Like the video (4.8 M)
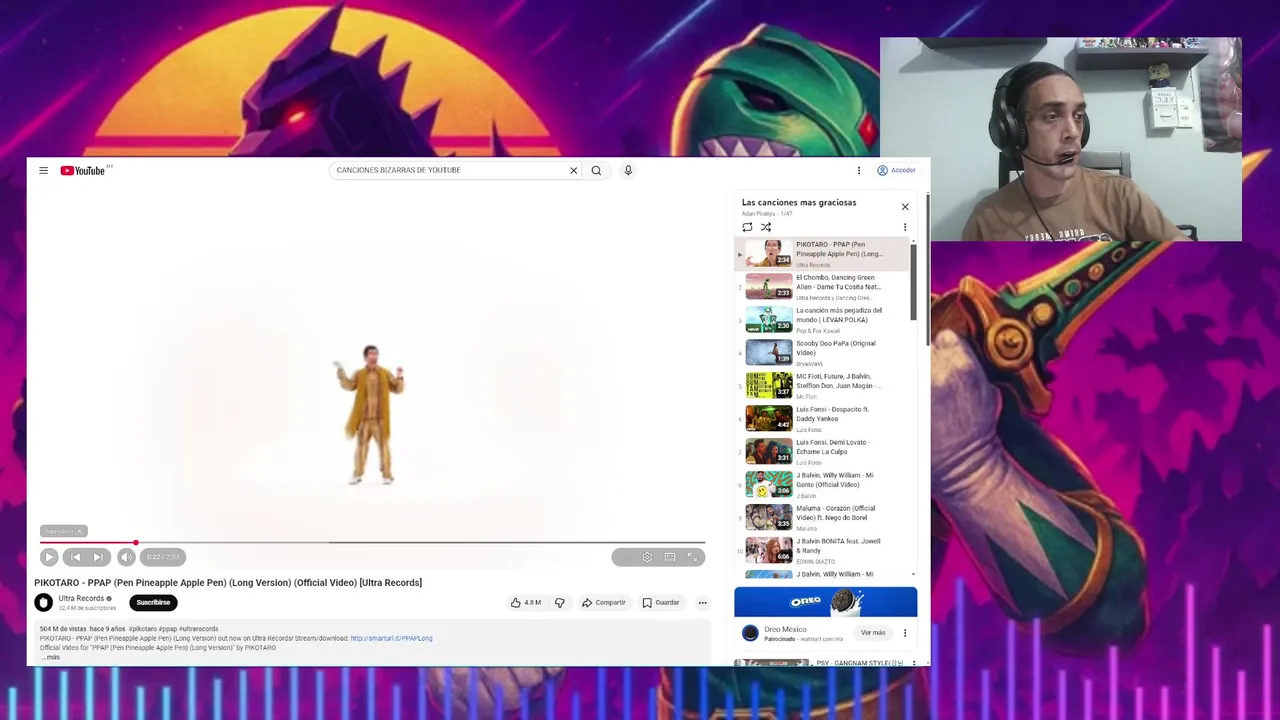The height and width of the screenshot is (720, 1280). tap(526, 603)
